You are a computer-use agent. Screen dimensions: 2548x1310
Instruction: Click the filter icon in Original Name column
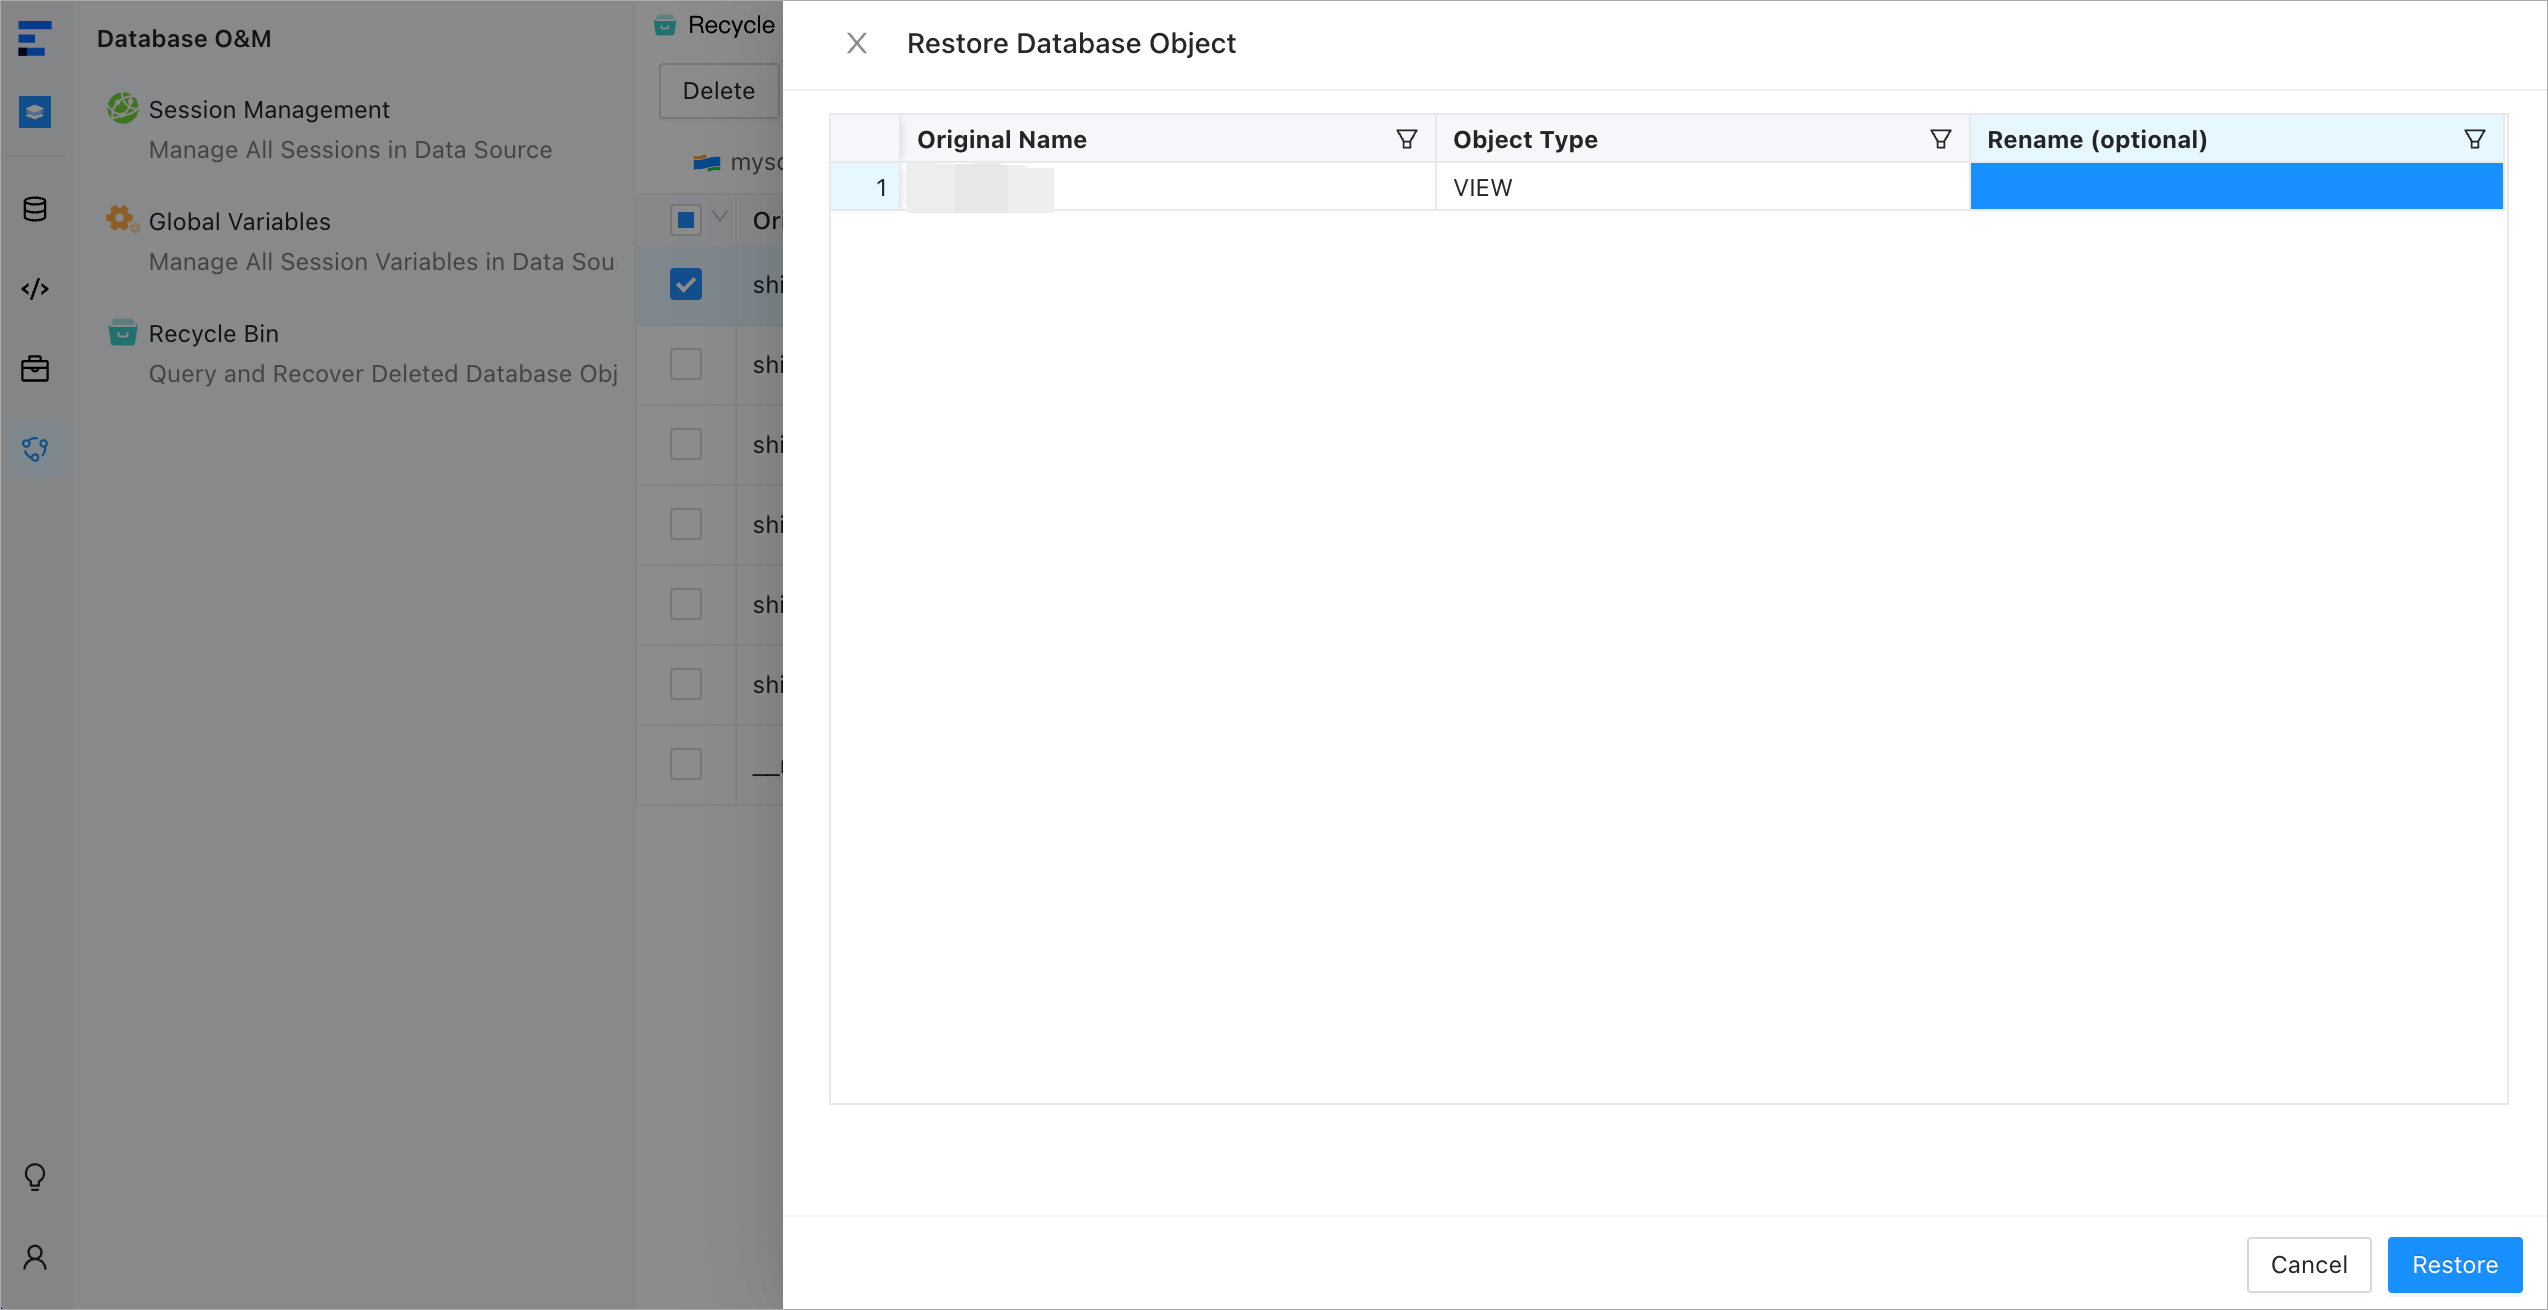point(1406,139)
